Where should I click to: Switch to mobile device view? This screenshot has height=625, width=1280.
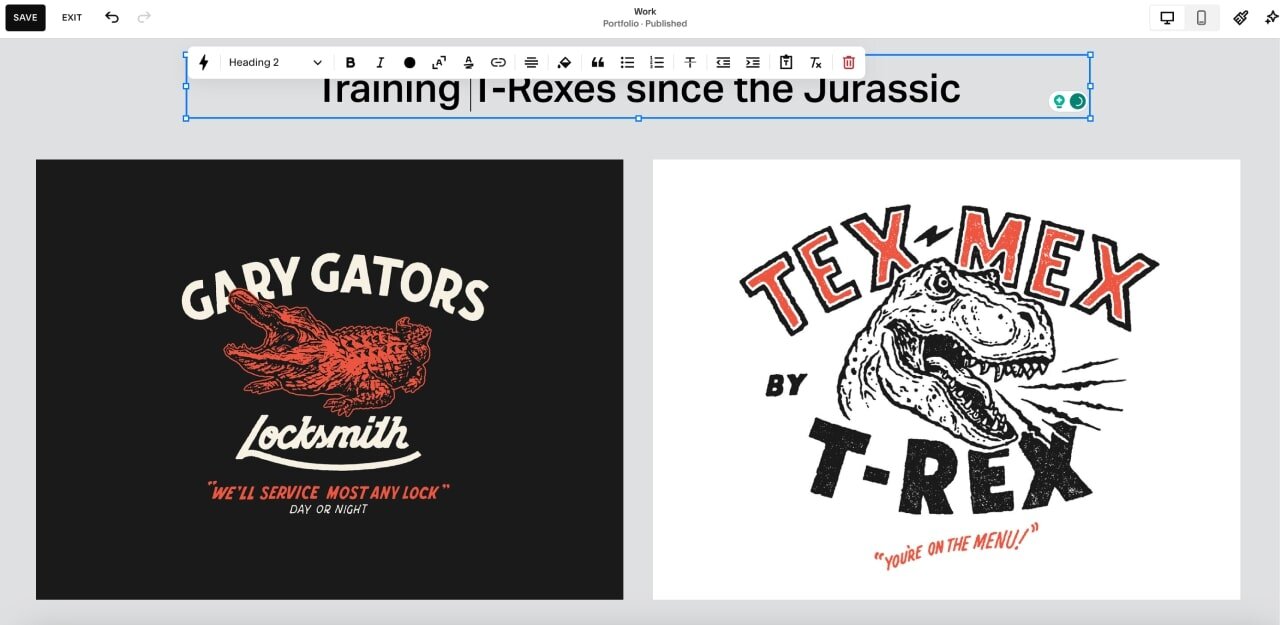(x=1201, y=17)
